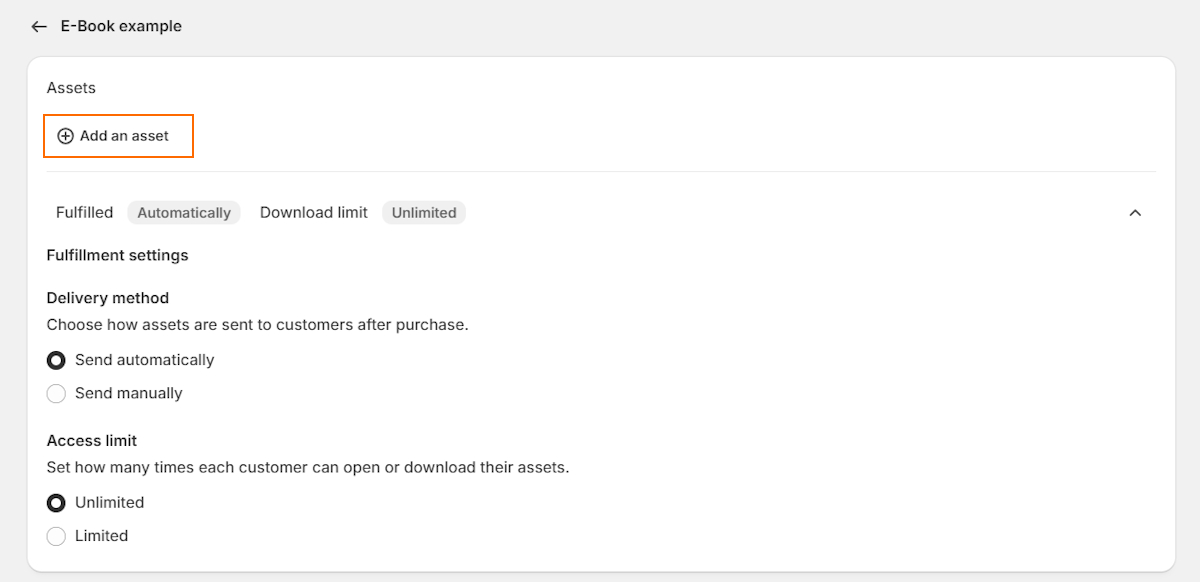Click the Delivery method label
This screenshot has height=582, width=1200.
click(x=108, y=298)
